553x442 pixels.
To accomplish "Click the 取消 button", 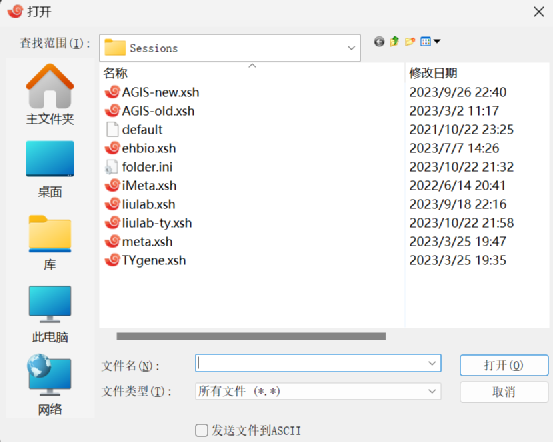I will click(504, 392).
